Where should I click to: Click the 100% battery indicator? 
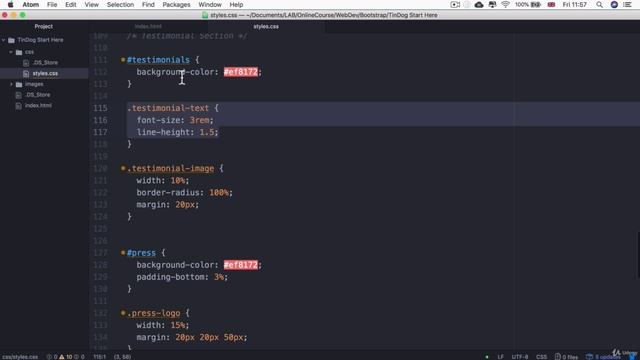tap(528, 4)
